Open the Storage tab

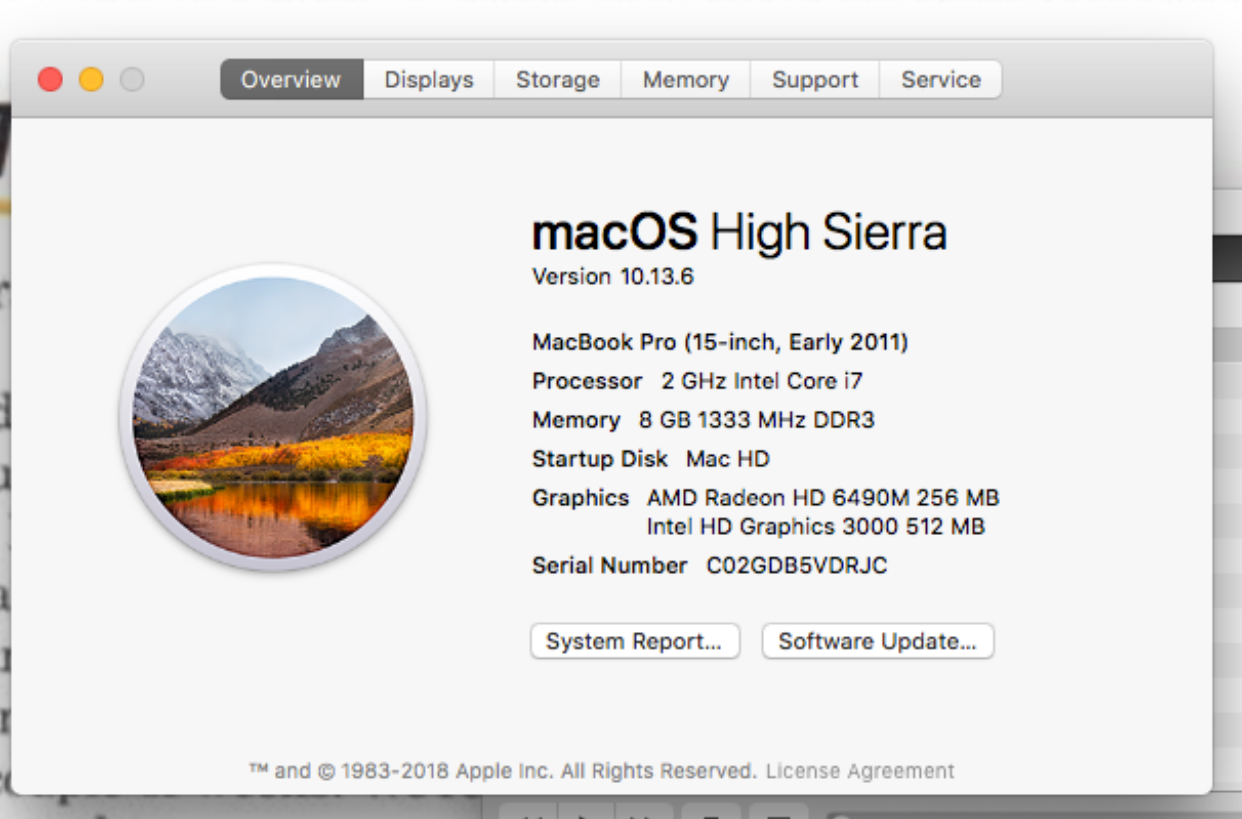point(558,80)
